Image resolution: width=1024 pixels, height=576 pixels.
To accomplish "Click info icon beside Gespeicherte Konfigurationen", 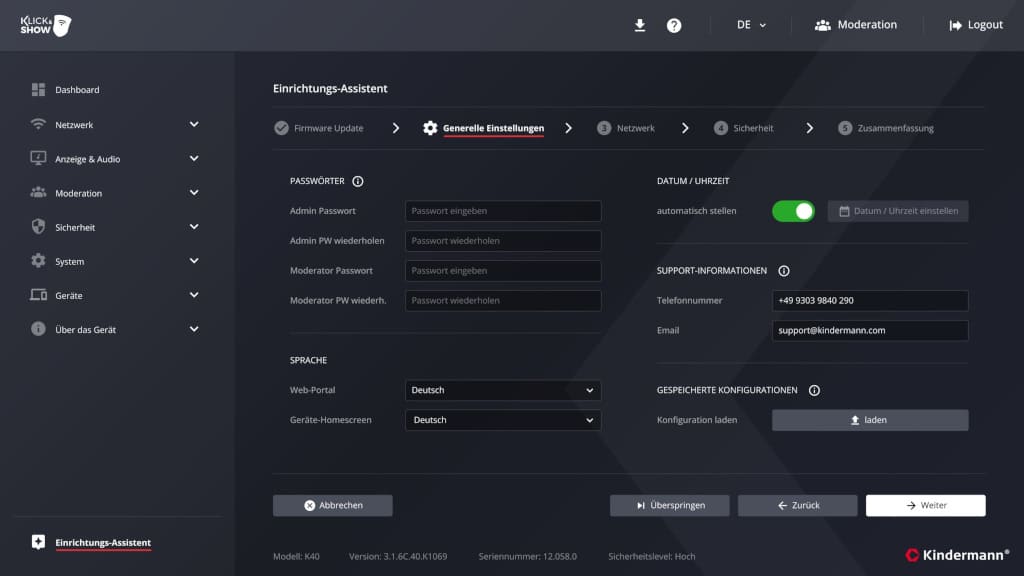I will [x=814, y=390].
